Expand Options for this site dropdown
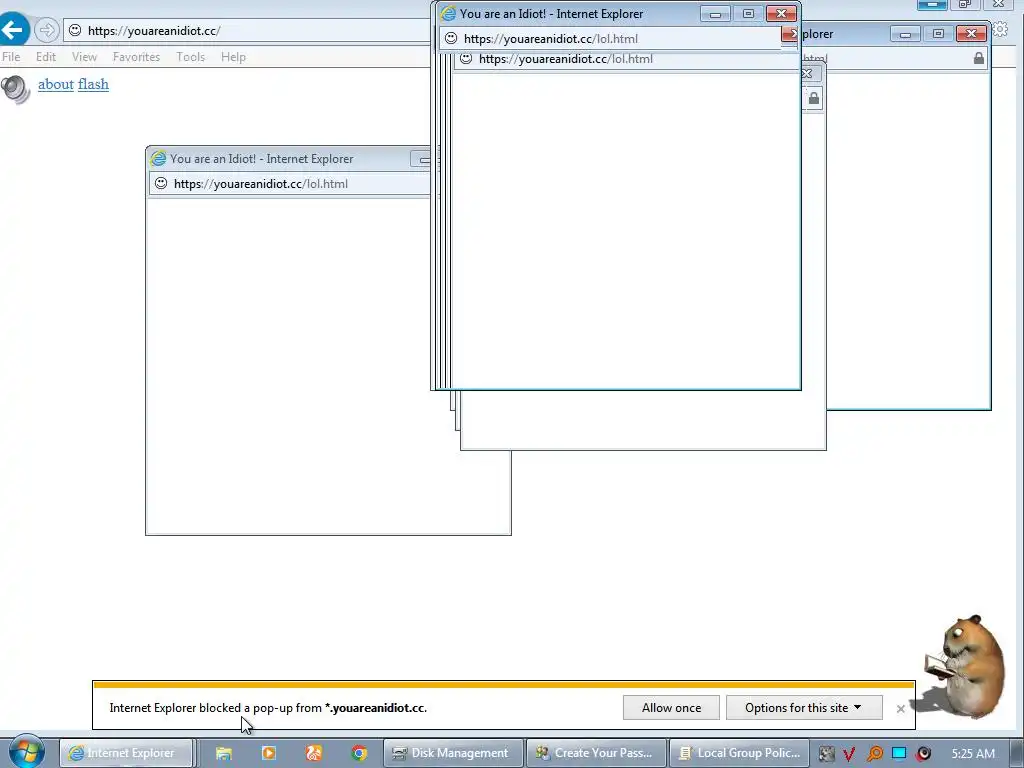The width and height of the screenshot is (1024, 768). pyautogui.click(x=804, y=707)
